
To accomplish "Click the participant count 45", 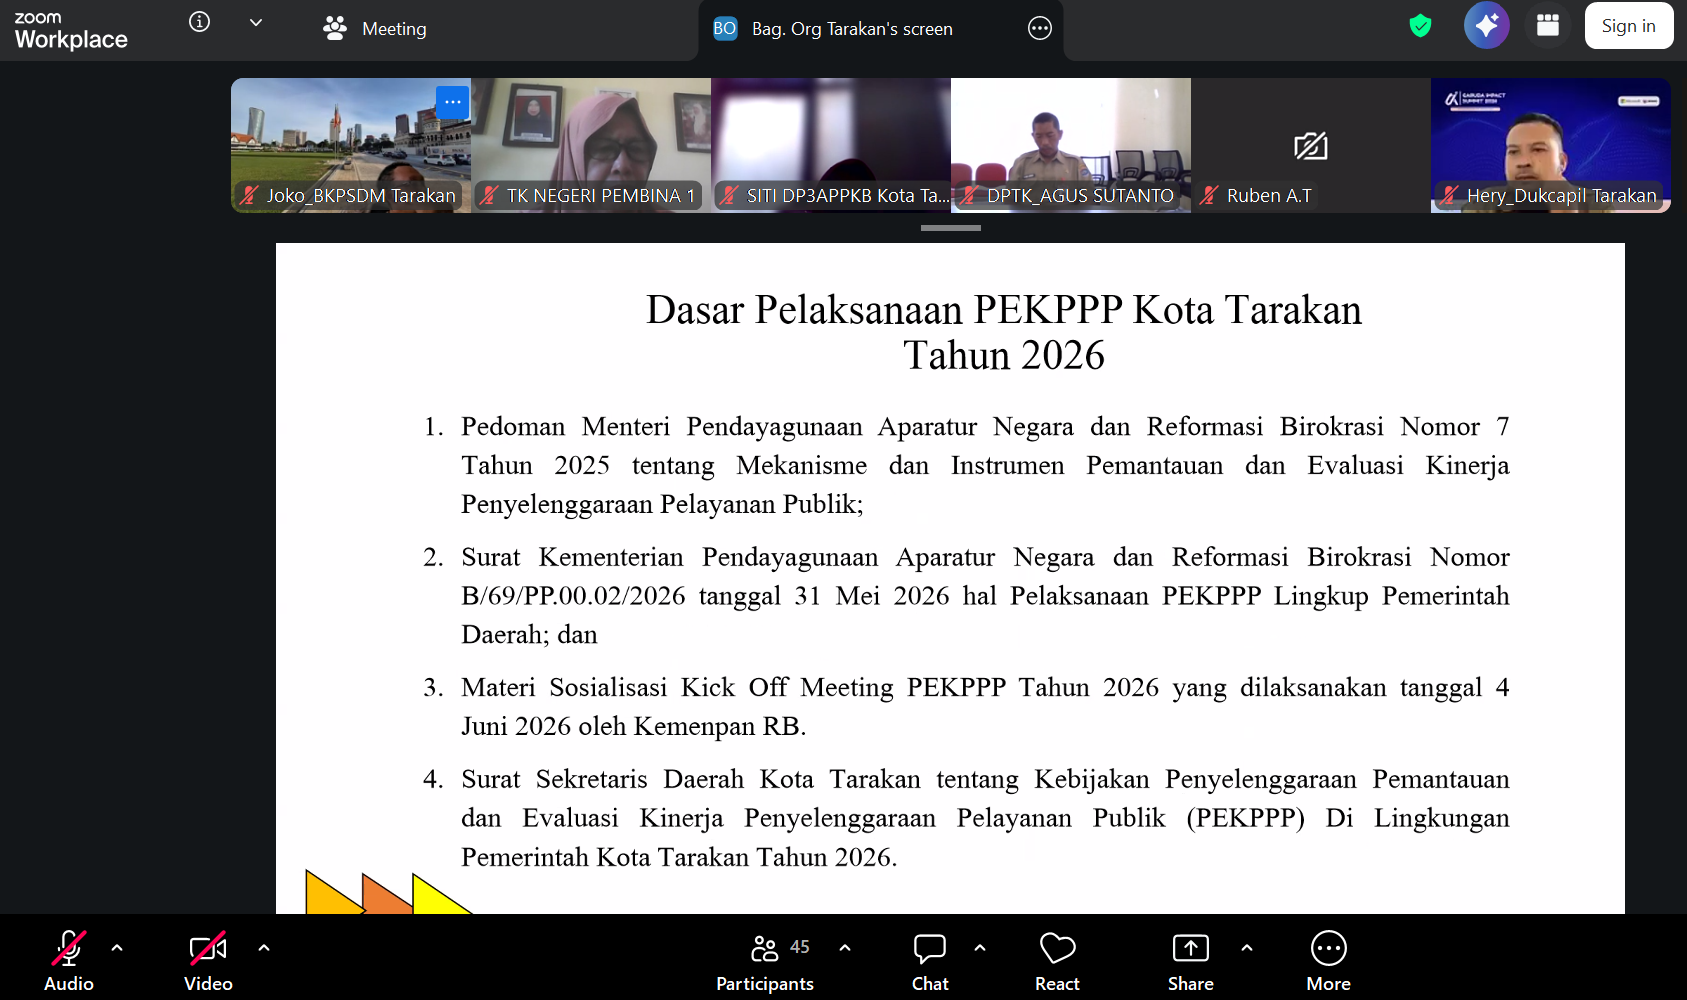I will tap(800, 947).
